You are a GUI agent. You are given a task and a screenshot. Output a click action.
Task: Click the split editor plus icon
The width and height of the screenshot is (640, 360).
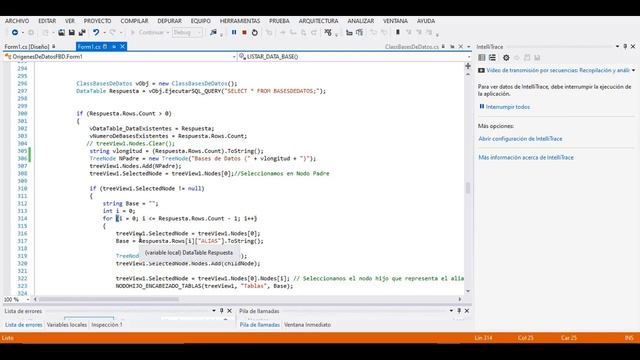(x=468, y=66)
